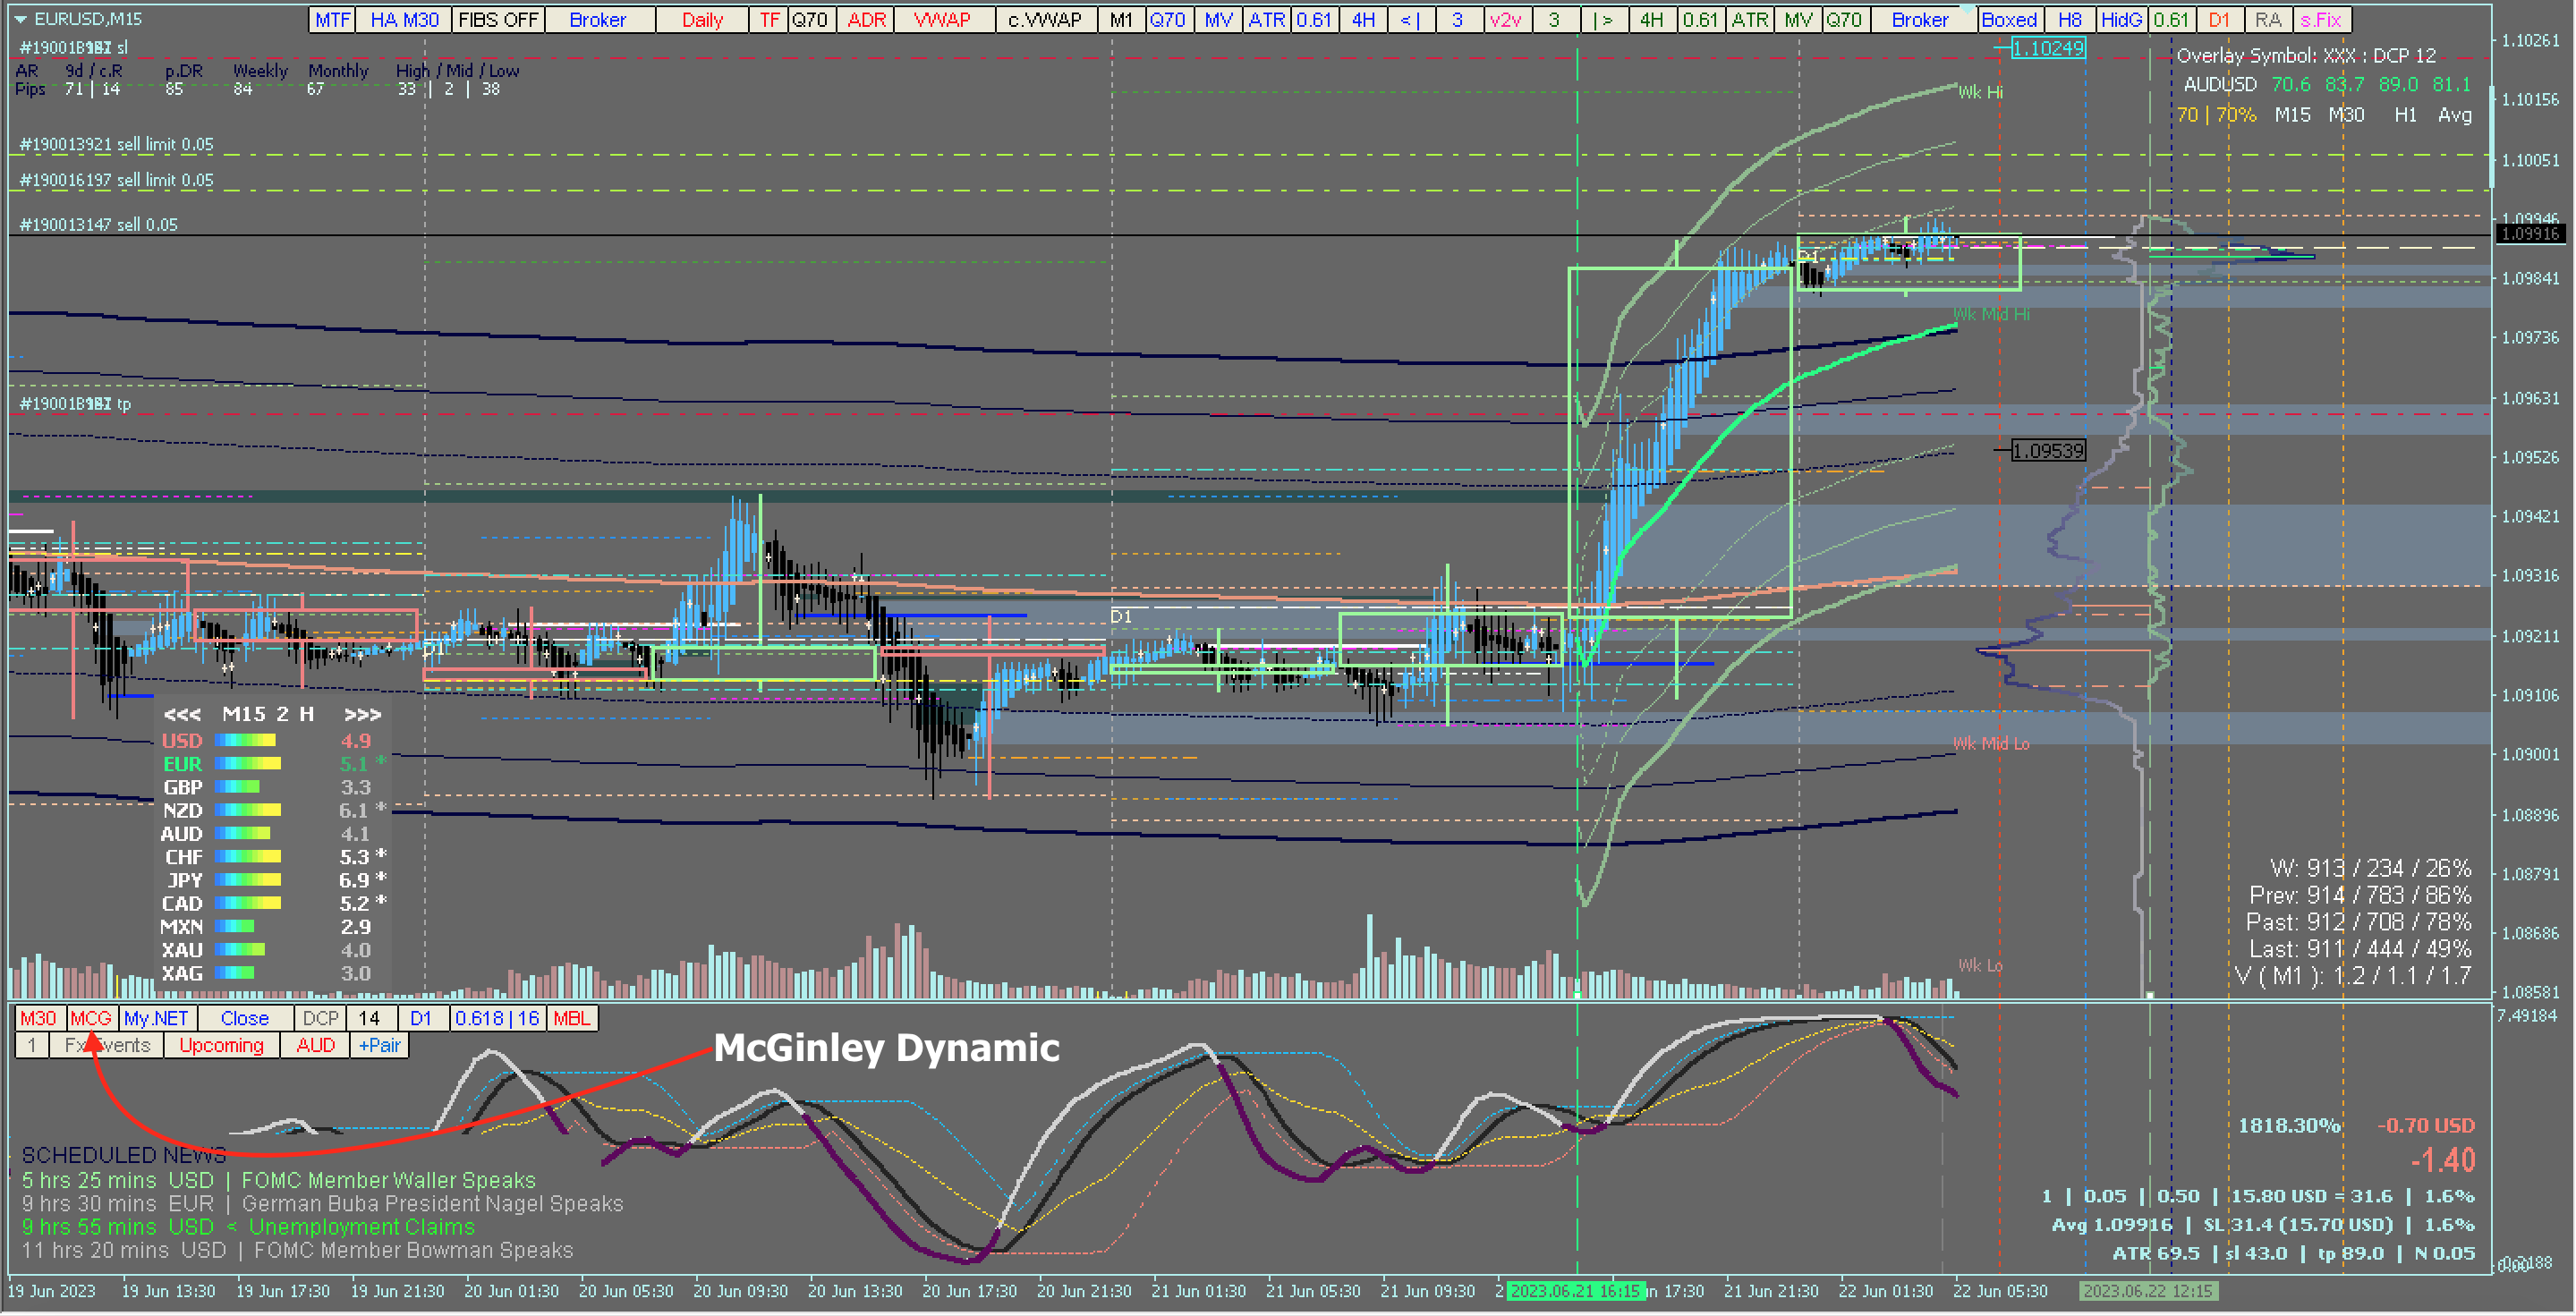Click the RA toolbar button
Screen dimensions: 2576x1316
[x=2268, y=19]
